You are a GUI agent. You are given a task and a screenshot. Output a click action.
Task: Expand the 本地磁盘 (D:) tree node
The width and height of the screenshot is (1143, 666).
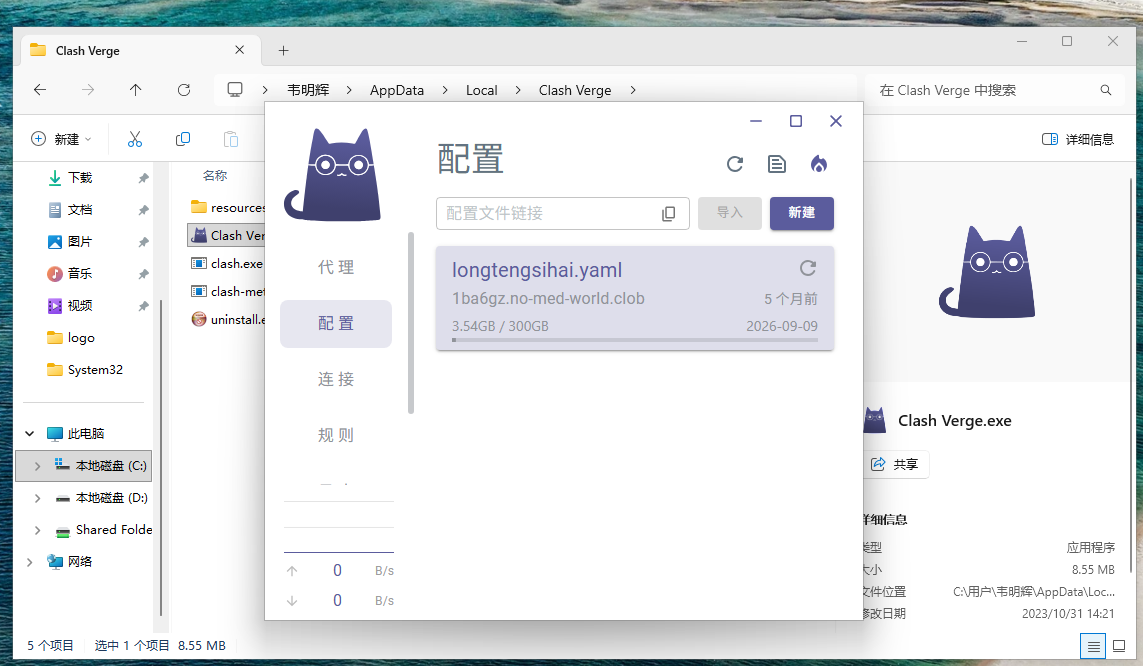click(x=37, y=498)
